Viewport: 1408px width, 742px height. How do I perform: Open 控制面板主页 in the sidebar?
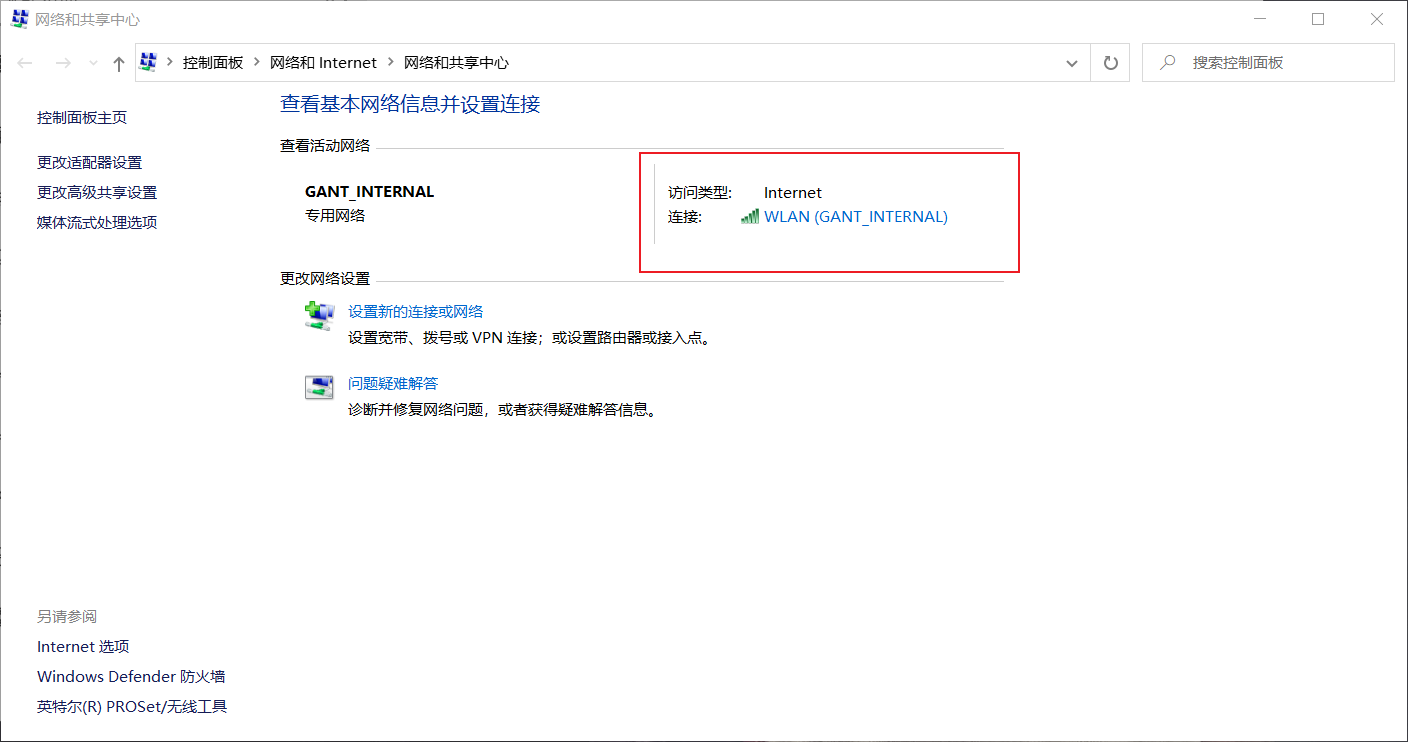(82, 118)
